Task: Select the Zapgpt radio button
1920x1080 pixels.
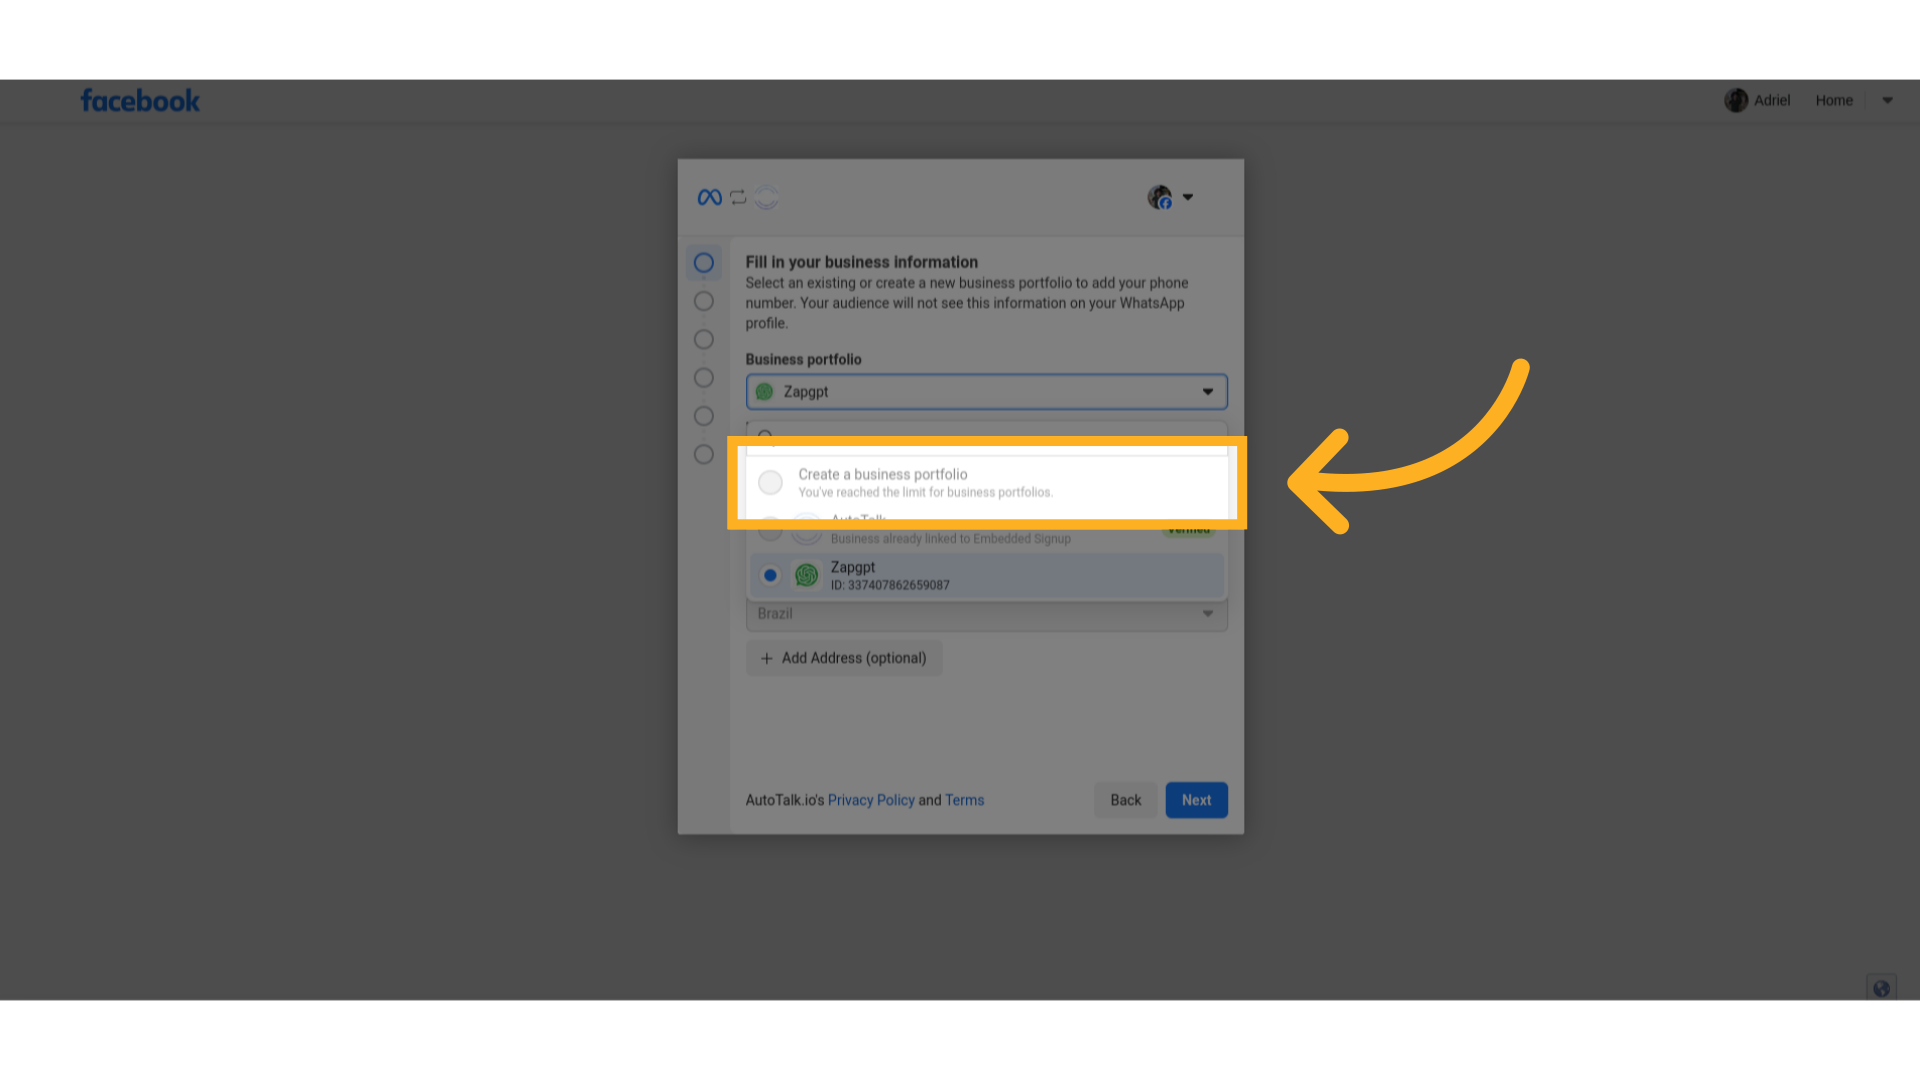Action: pyautogui.click(x=770, y=575)
